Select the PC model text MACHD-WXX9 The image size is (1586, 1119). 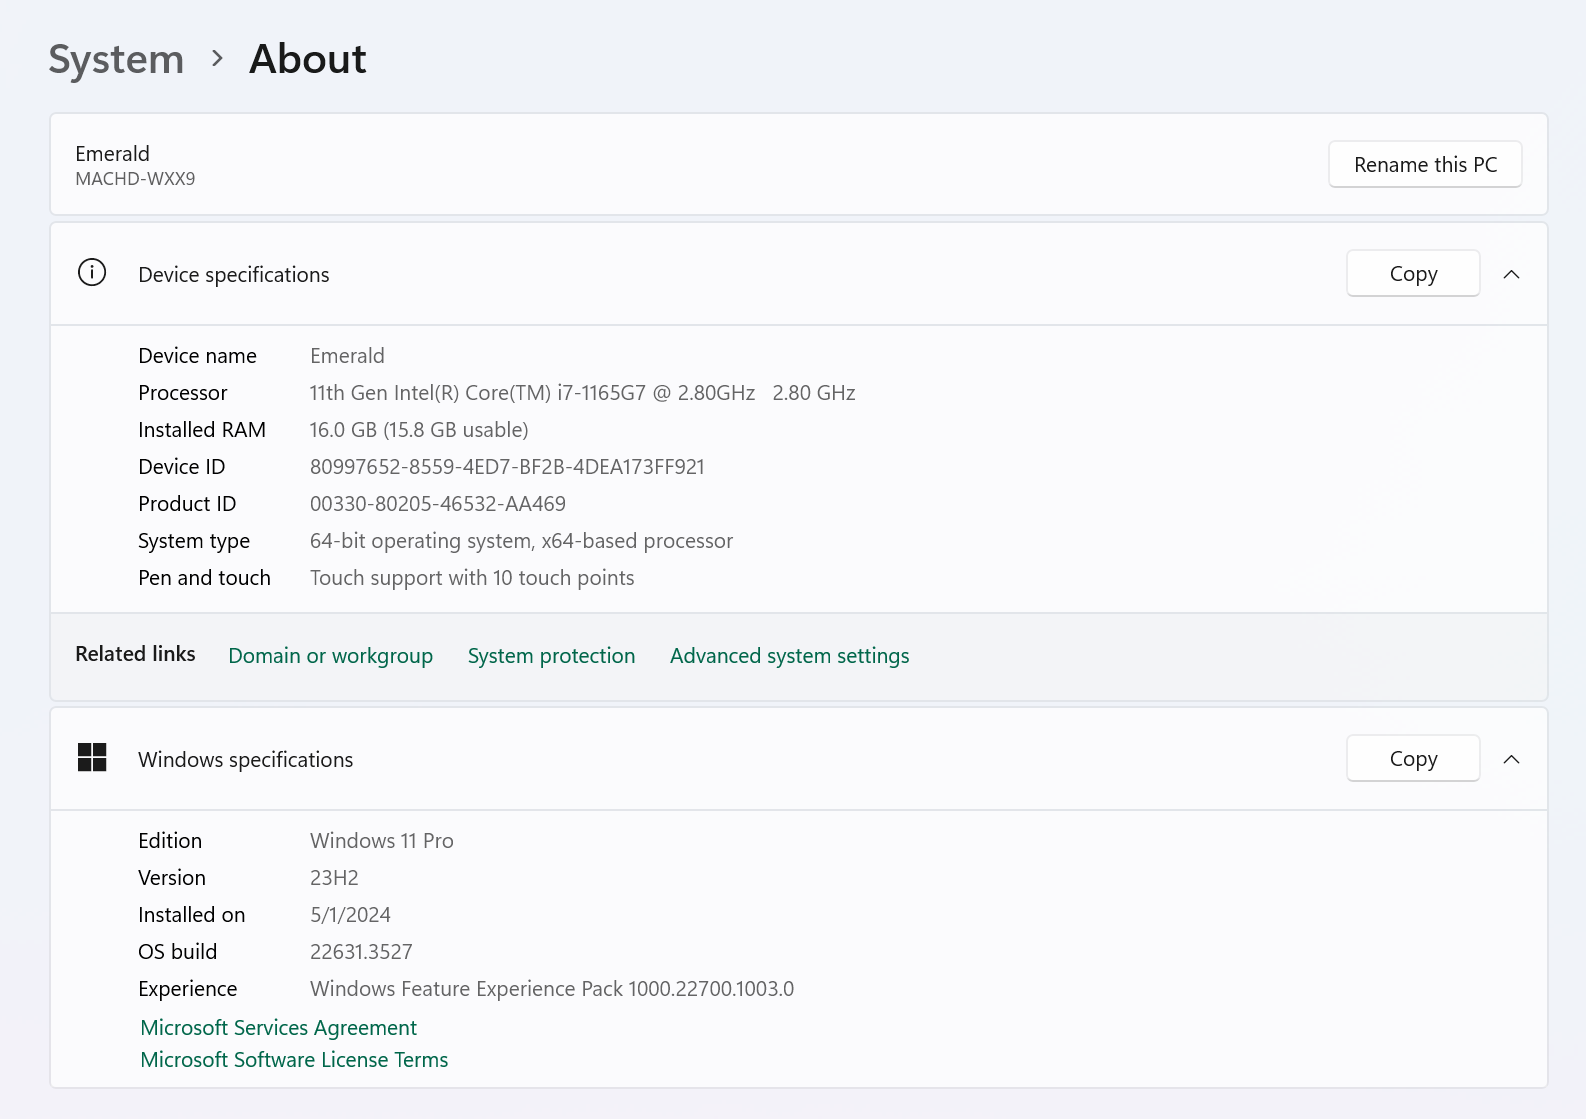click(135, 179)
